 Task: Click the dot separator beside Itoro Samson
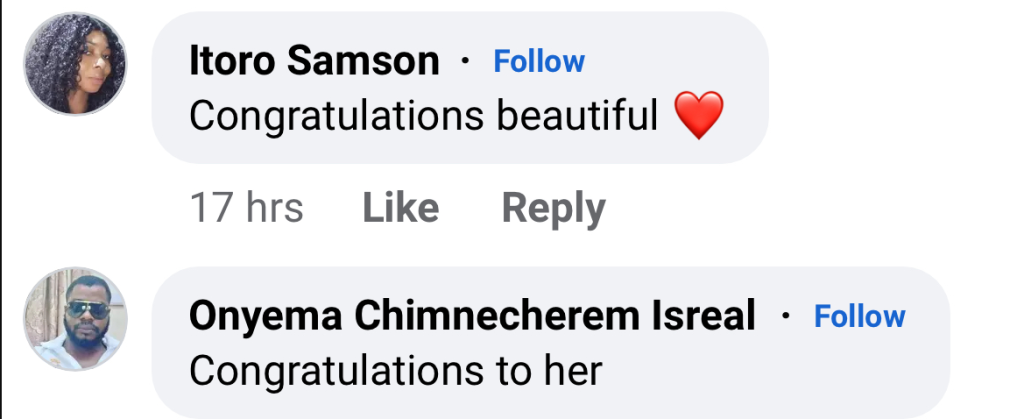click(465, 62)
